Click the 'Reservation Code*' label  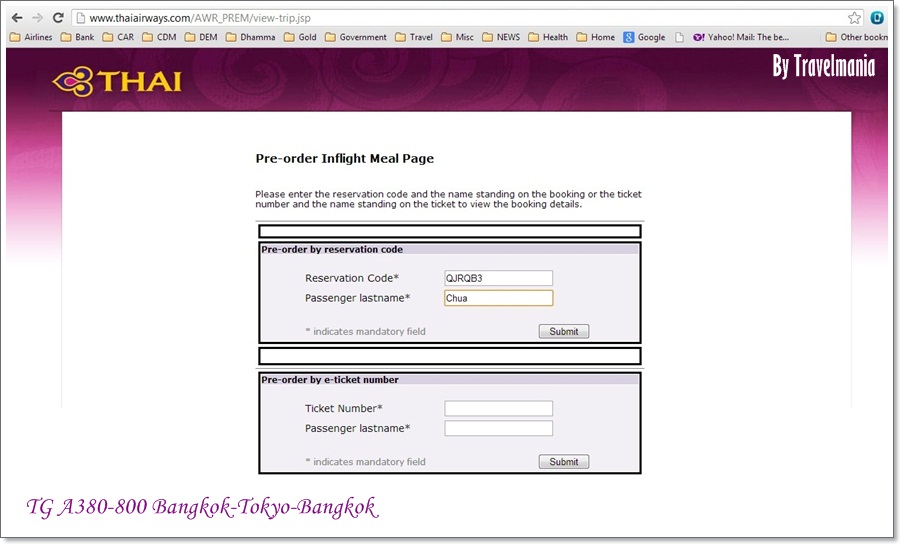point(351,278)
